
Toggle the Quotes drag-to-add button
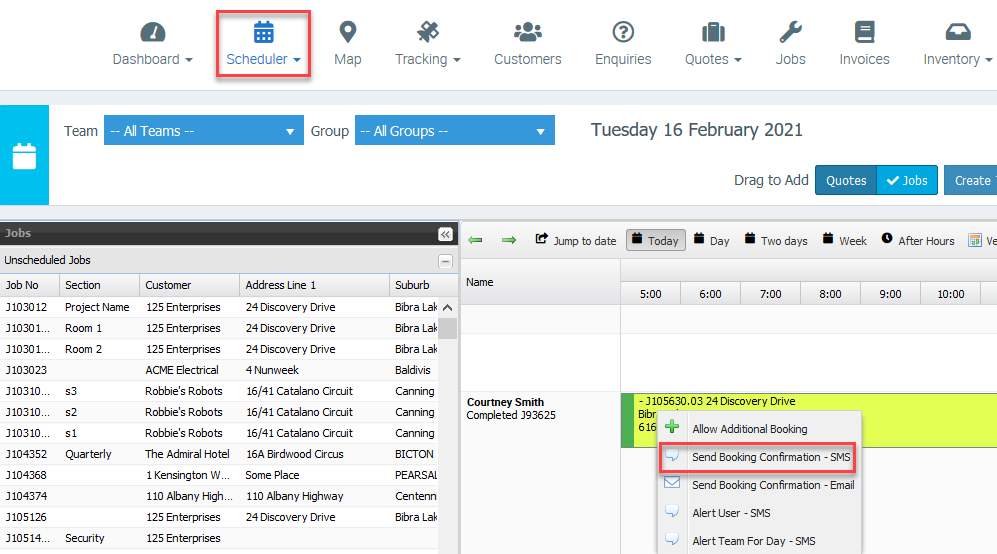846,180
